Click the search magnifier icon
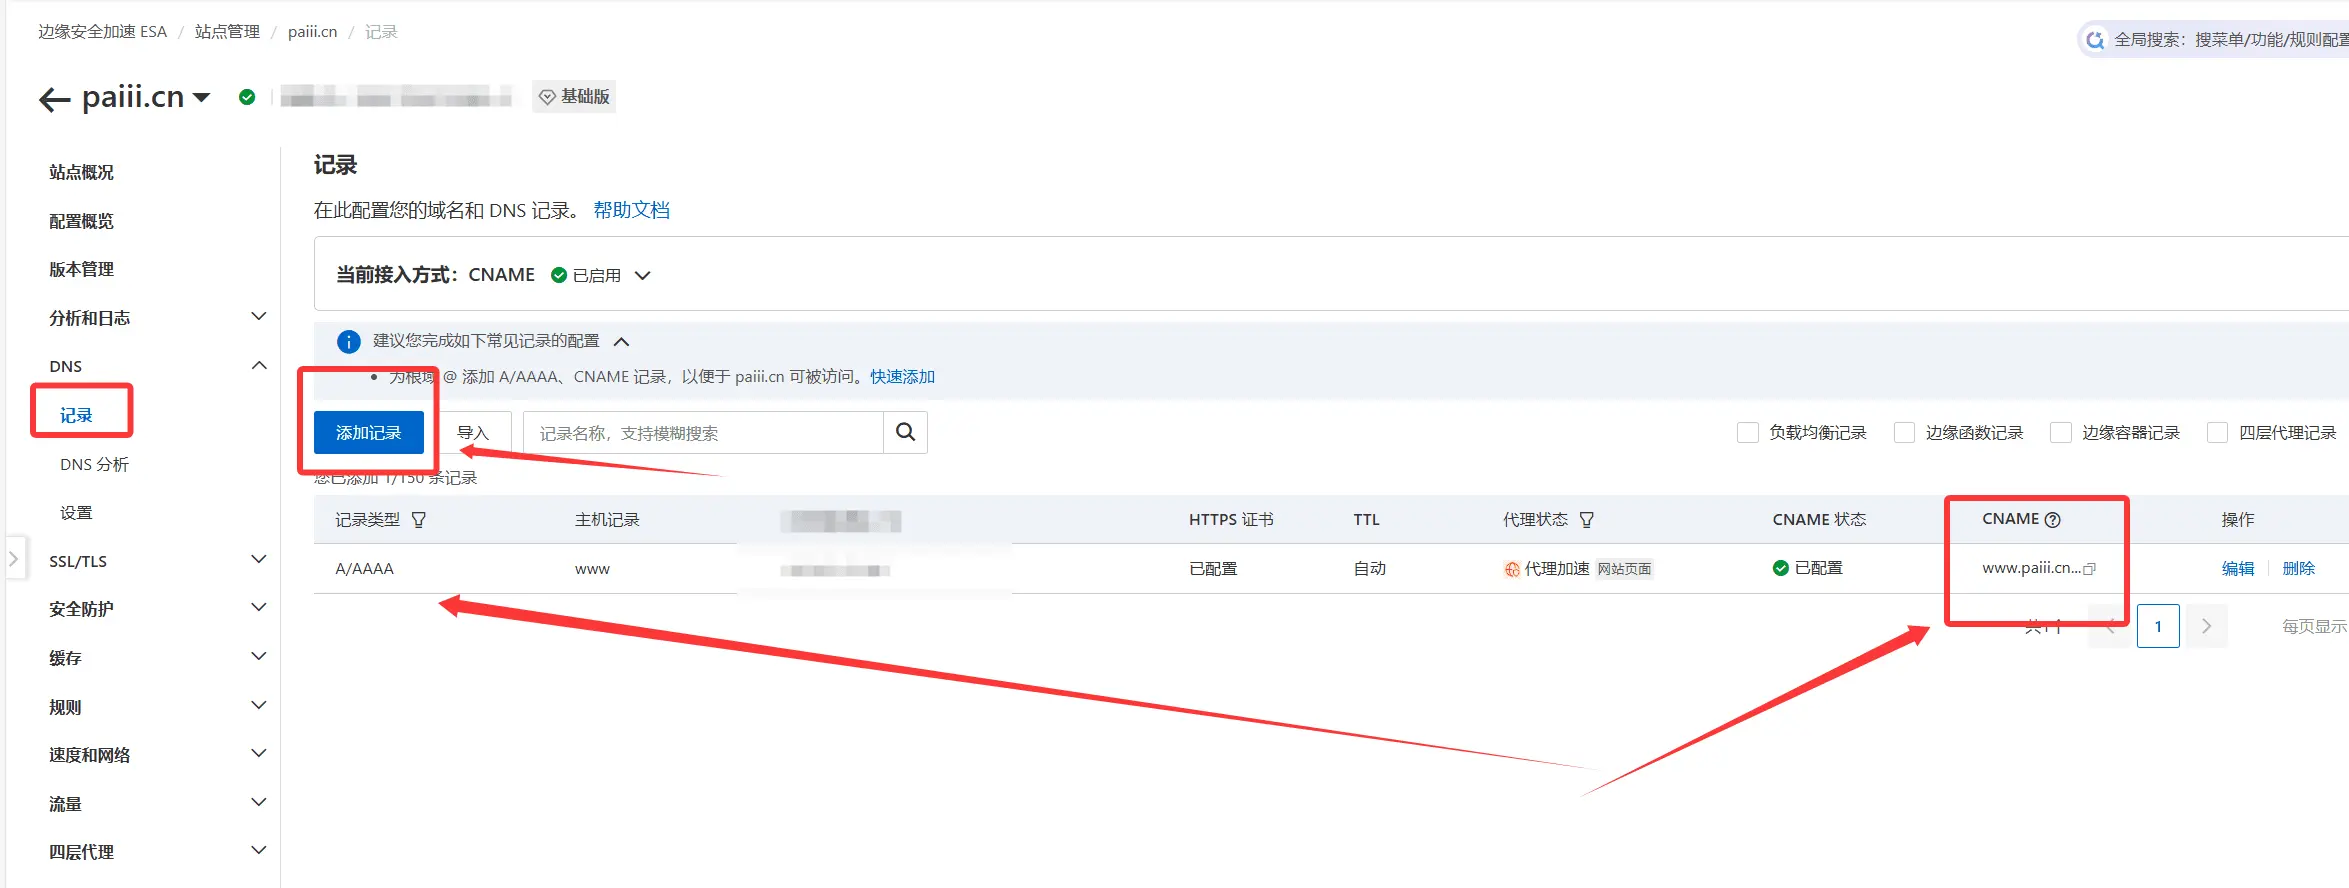This screenshot has height=888, width=2349. click(x=905, y=432)
